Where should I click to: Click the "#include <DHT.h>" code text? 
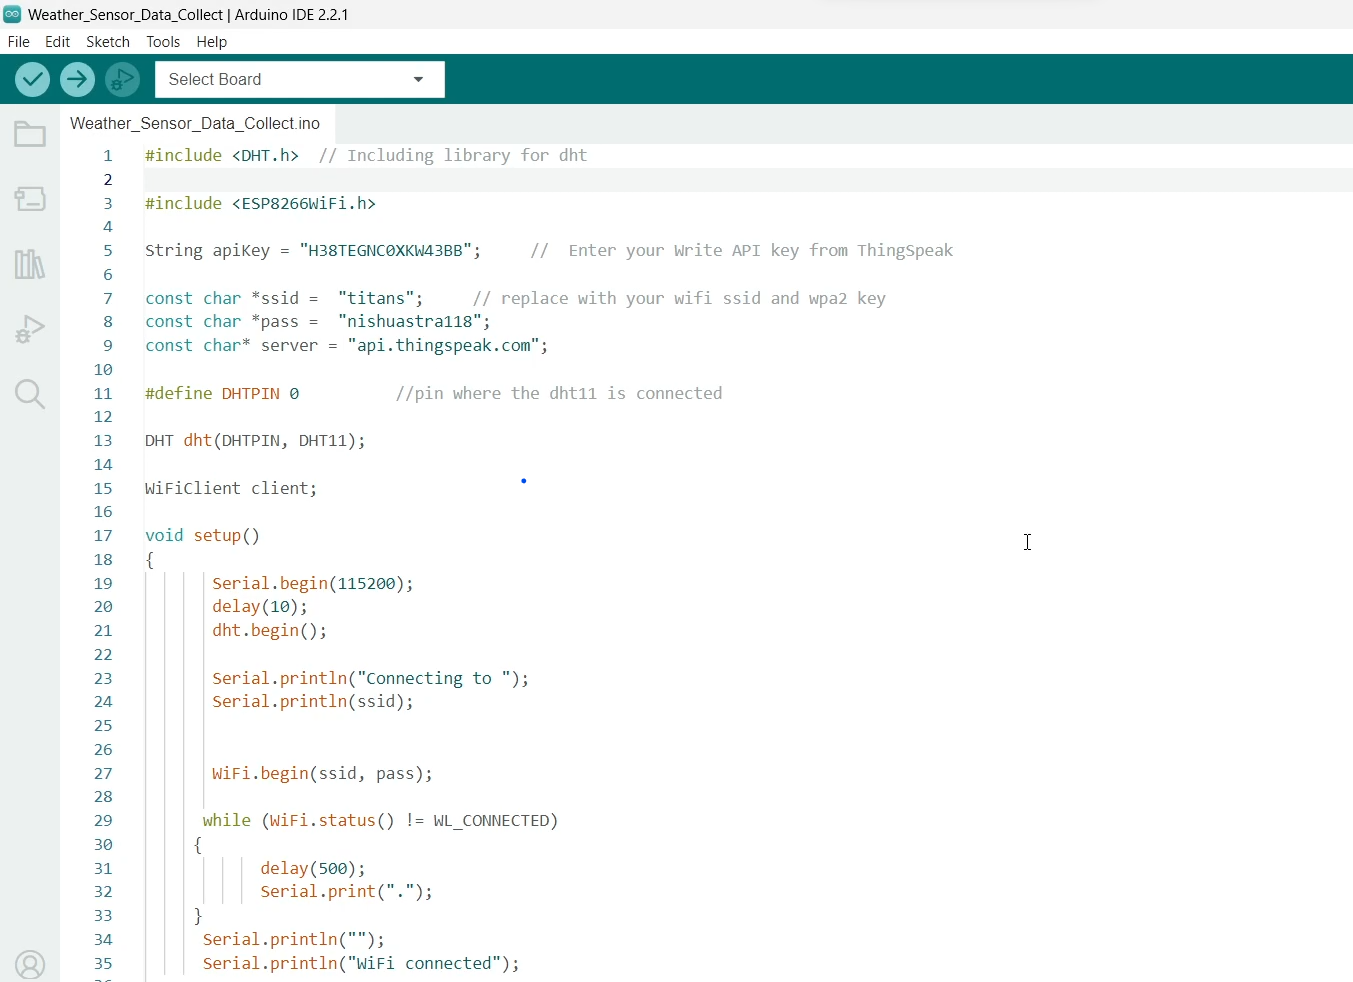click(x=222, y=156)
